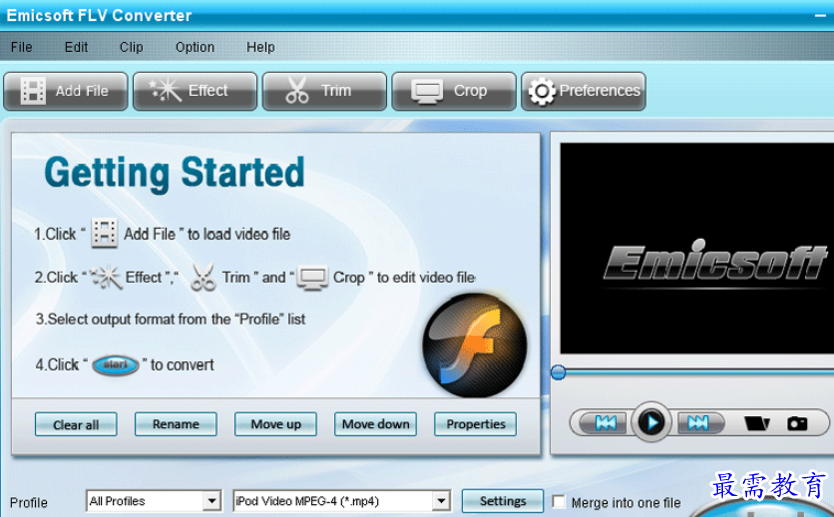Take a snapshot with the camera icon
834x517 pixels.
[x=797, y=423]
